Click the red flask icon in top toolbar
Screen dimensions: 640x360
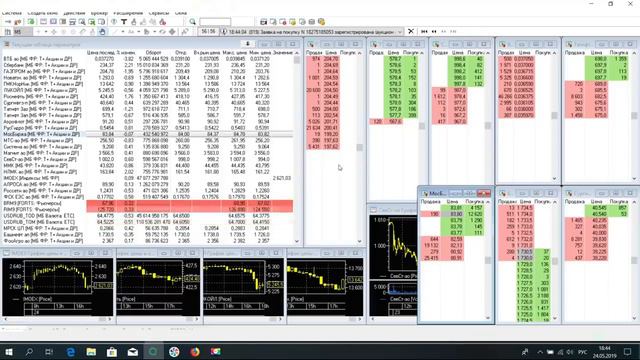162,22
